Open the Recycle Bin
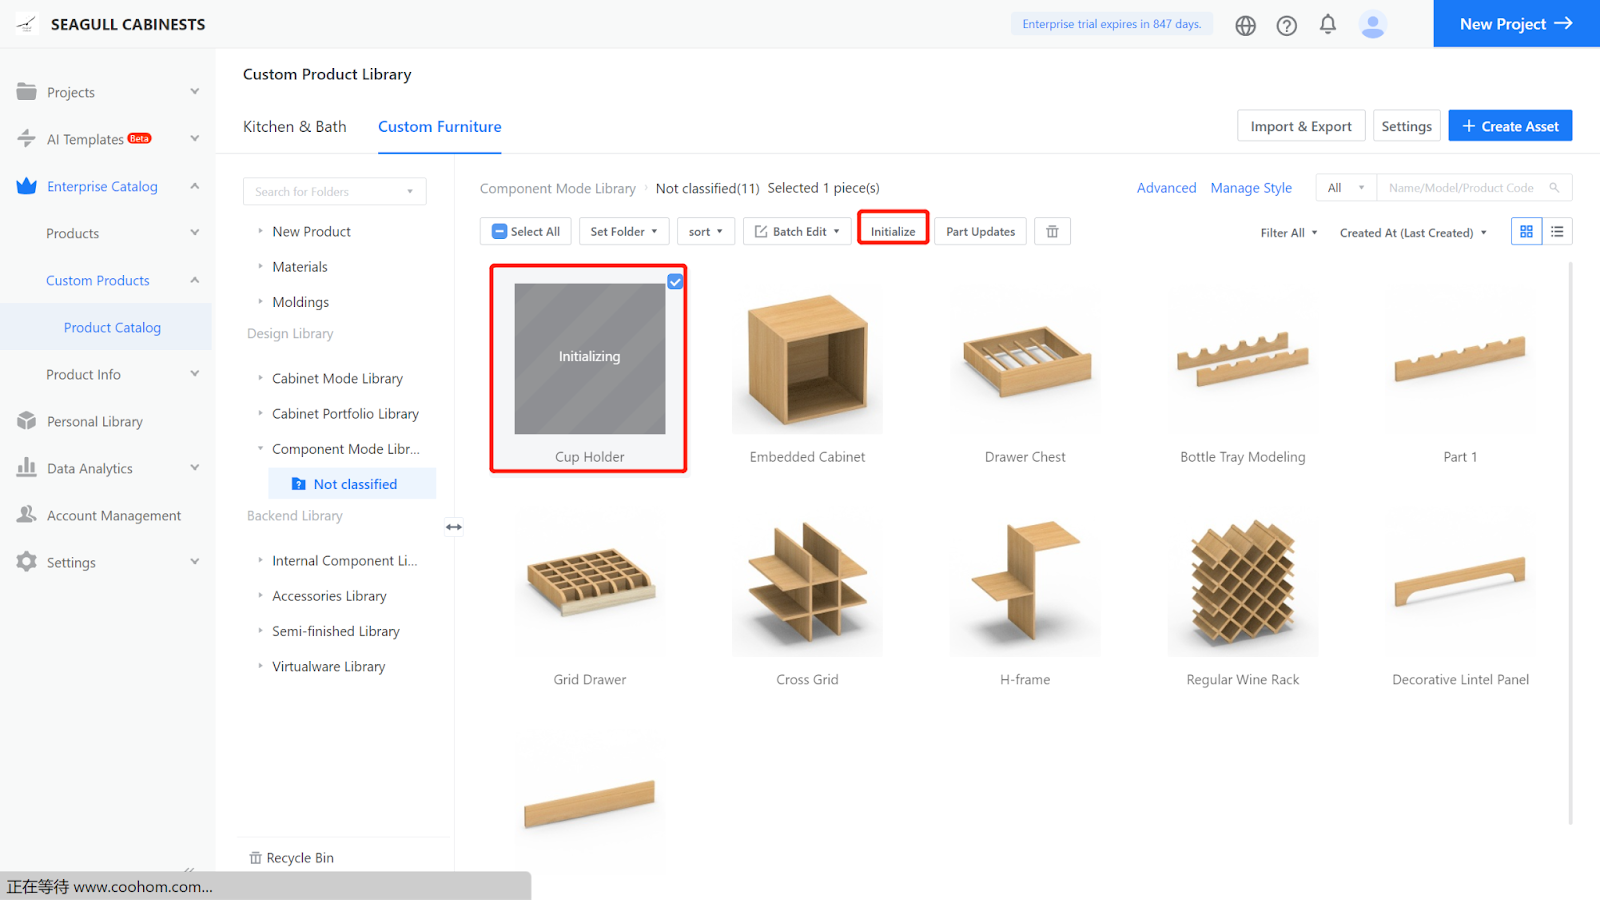Image resolution: width=1600 pixels, height=900 pixels. 291,858
